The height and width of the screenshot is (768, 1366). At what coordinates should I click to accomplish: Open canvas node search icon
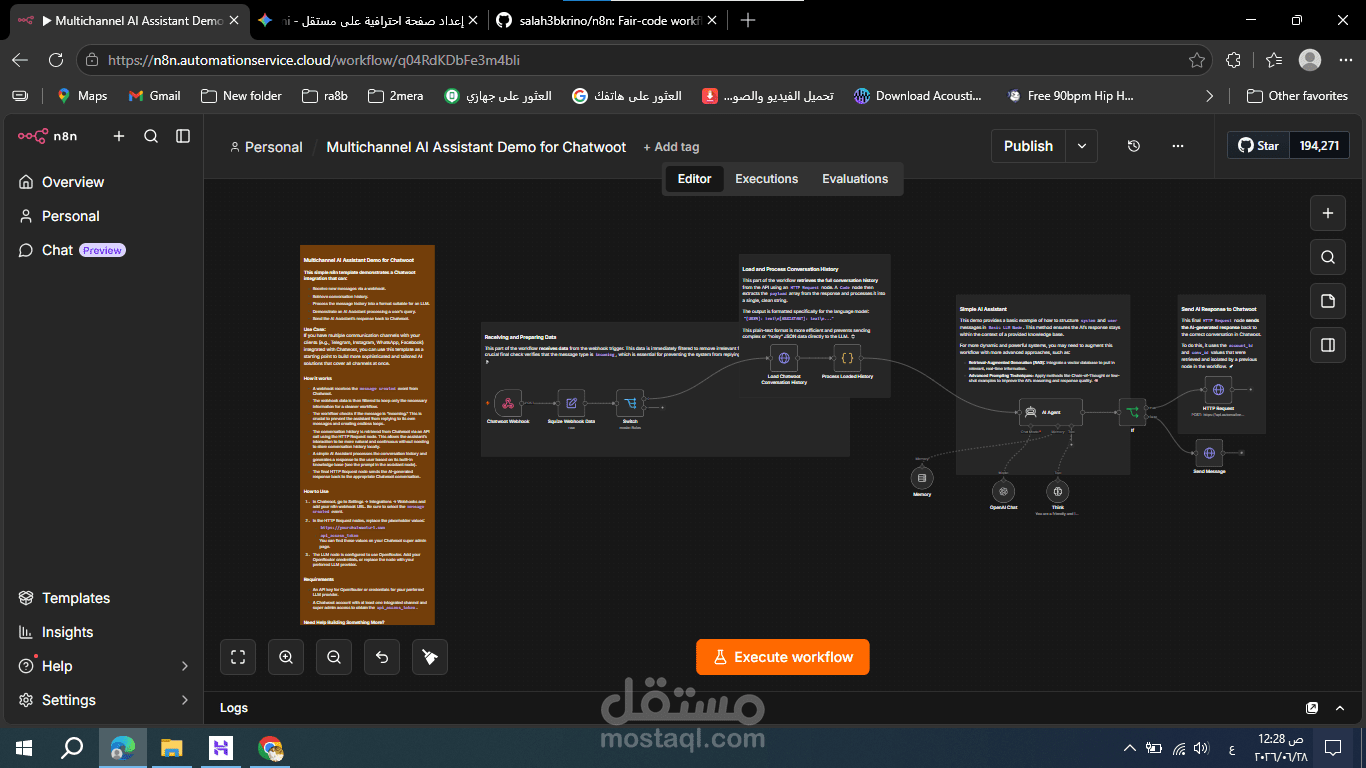pyautogui.click(x=1327, y=257)
